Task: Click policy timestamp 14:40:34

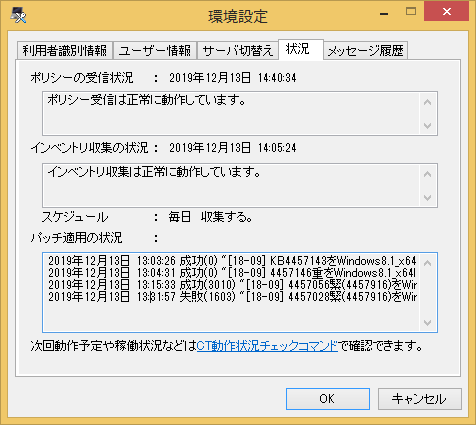Action: (277, 78)
